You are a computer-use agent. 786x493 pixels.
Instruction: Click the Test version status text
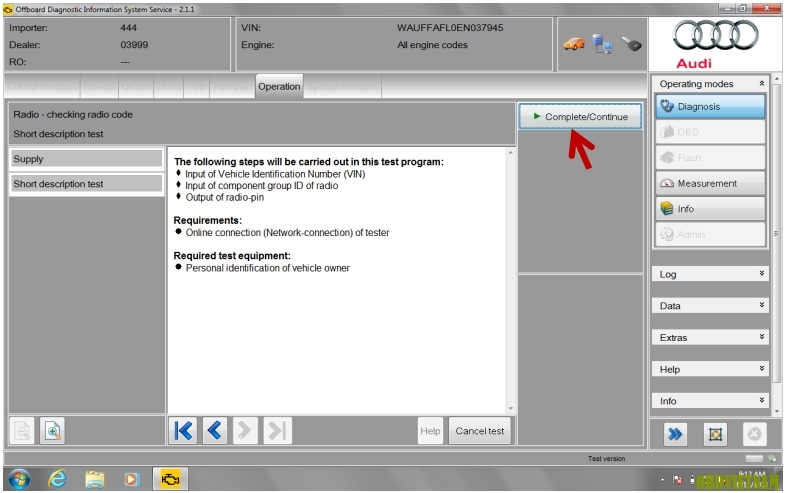606,458
